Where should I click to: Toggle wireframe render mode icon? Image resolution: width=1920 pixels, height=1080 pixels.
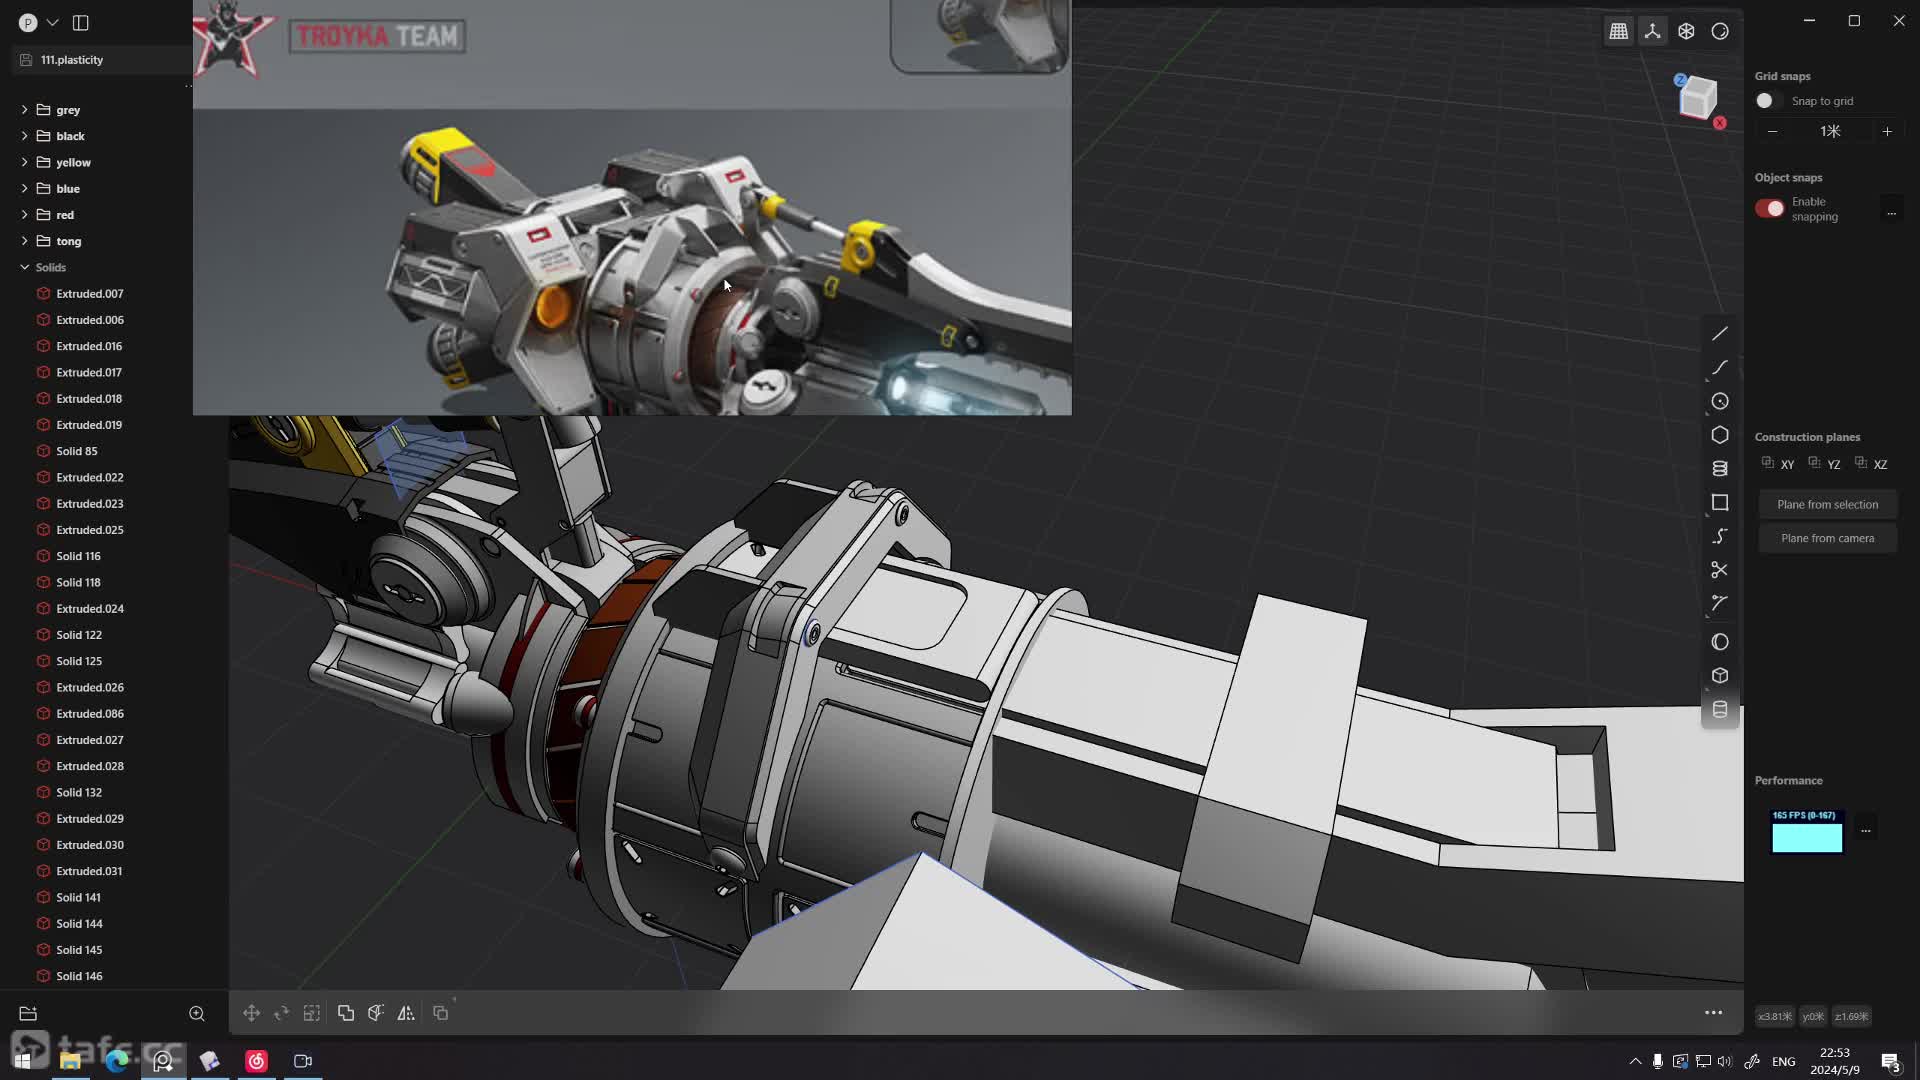click(1686, 32)
